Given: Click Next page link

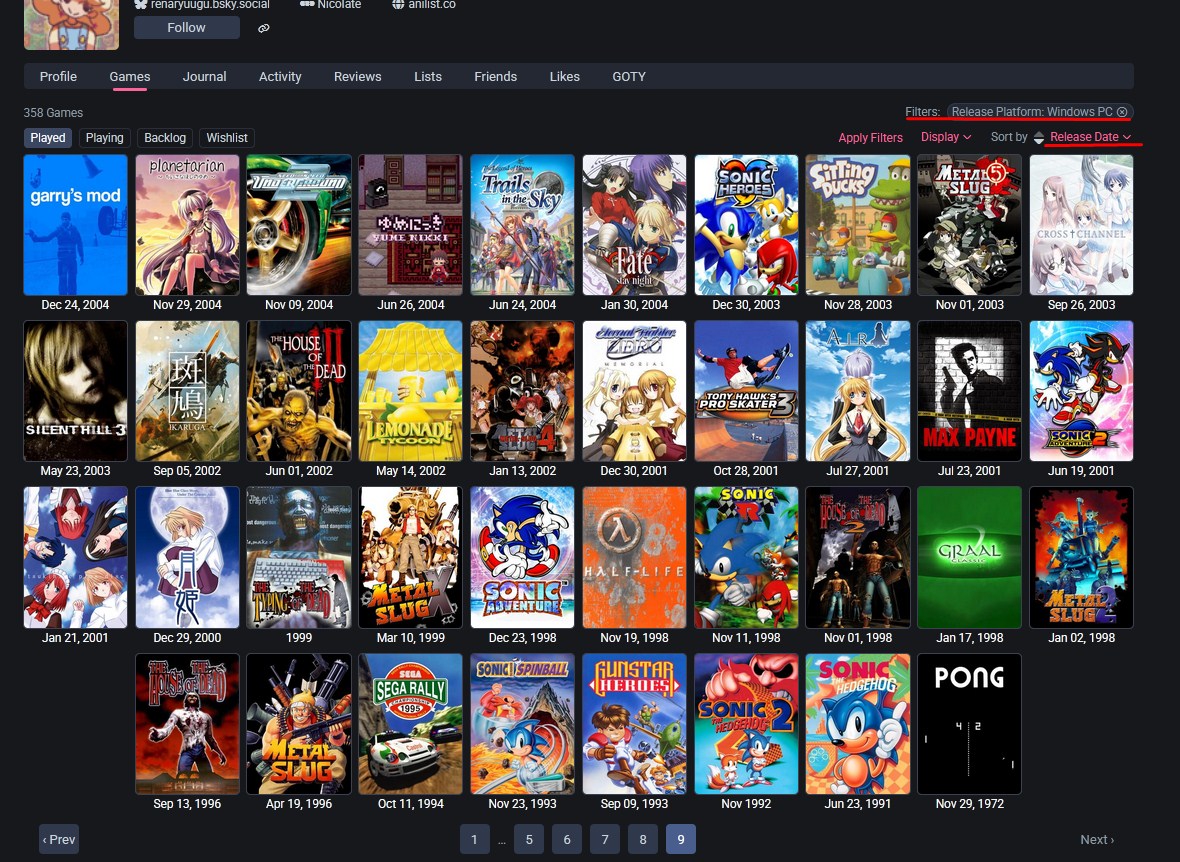Looking at the screenshot, I should coord(1096,839).
